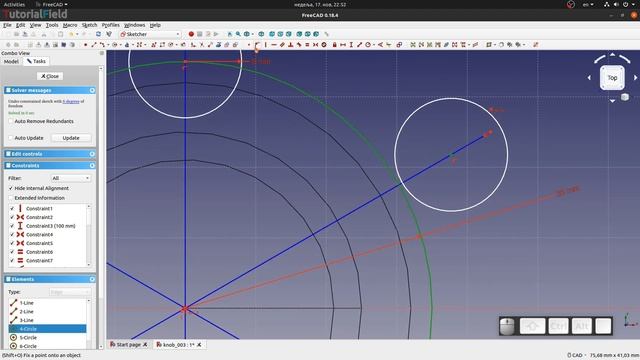The image size is (640, 360).
Task: Select the Create rectangle tool
Action: [x=162, y=44]
